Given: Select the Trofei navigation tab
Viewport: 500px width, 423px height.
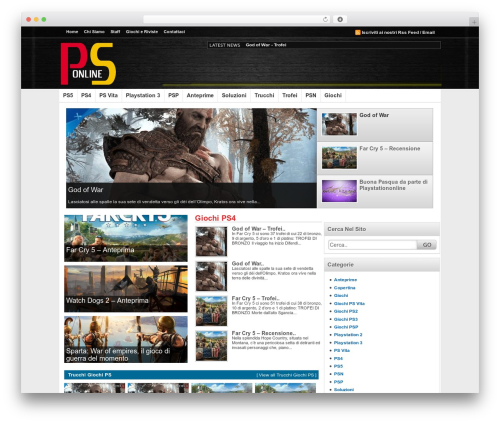Looking at the screenshot, I should 290,95.
